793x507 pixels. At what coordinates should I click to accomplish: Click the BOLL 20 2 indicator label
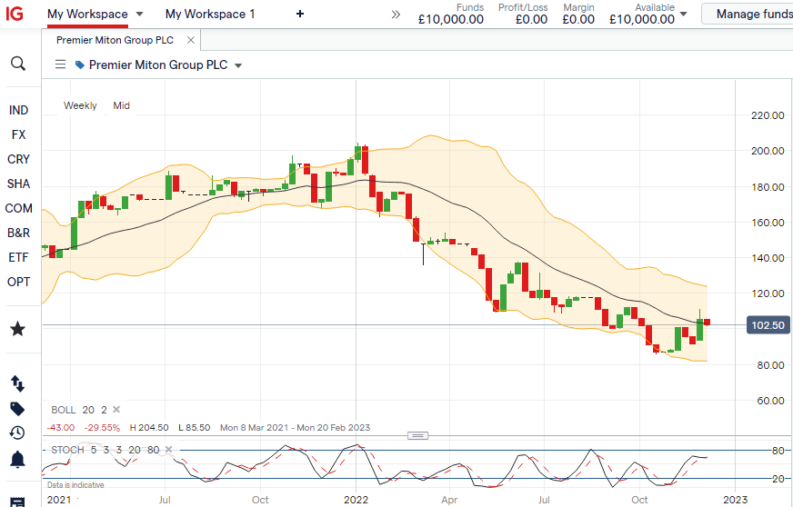[79, 410]
